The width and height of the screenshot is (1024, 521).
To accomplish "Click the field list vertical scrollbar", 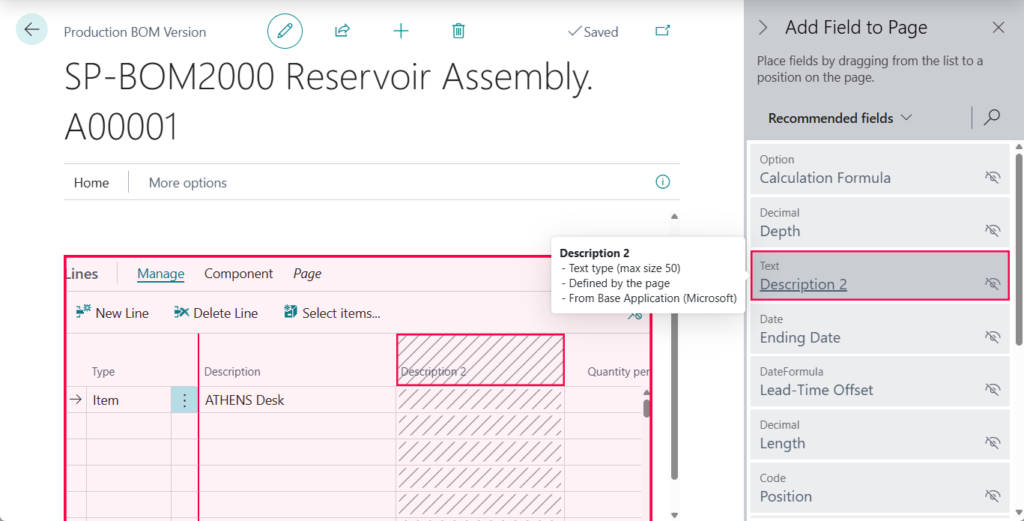I will click(x=1018, y=250).
